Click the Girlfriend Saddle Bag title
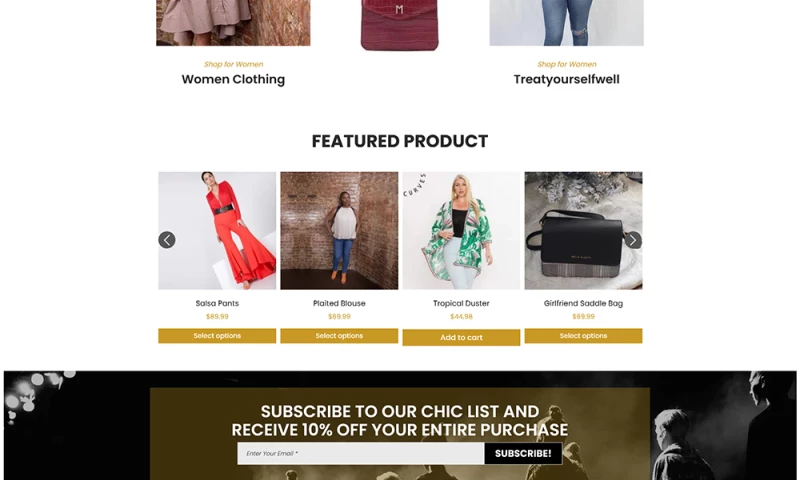The width and height of the screenshot is (800, 480). click(x=583, y=303)
